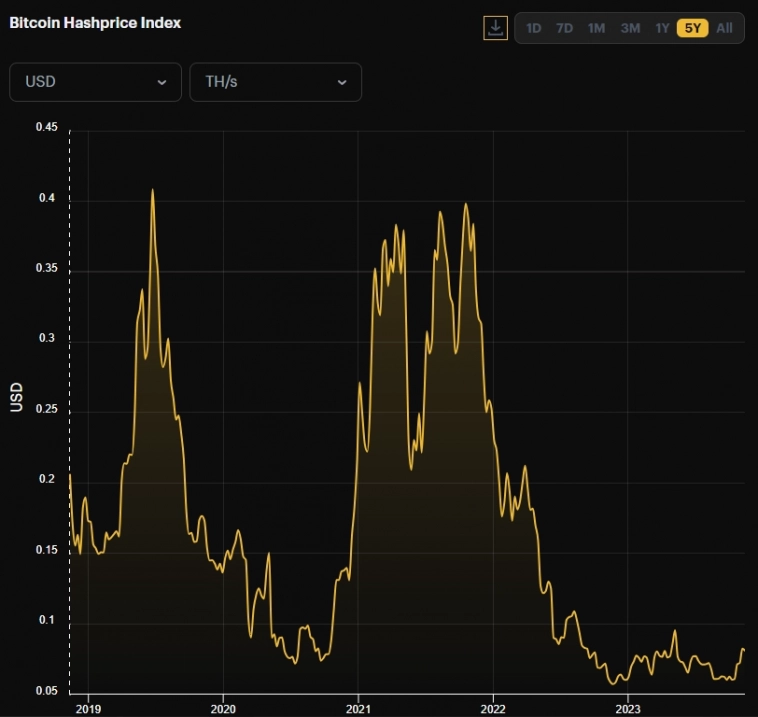Screen dimensions: 758x717
Task: Switch the chart range to 1D
Action: pos(534,28)
